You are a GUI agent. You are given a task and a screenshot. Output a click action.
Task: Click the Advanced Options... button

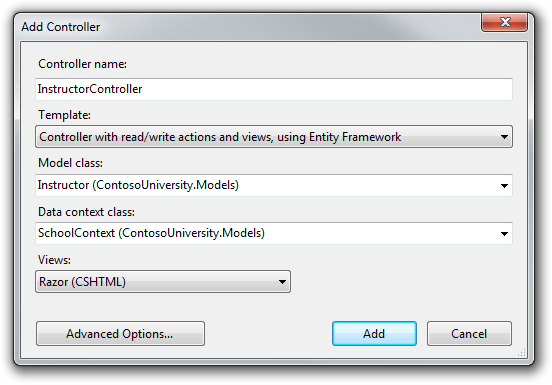pyautogui.click(x=120, y=333)
